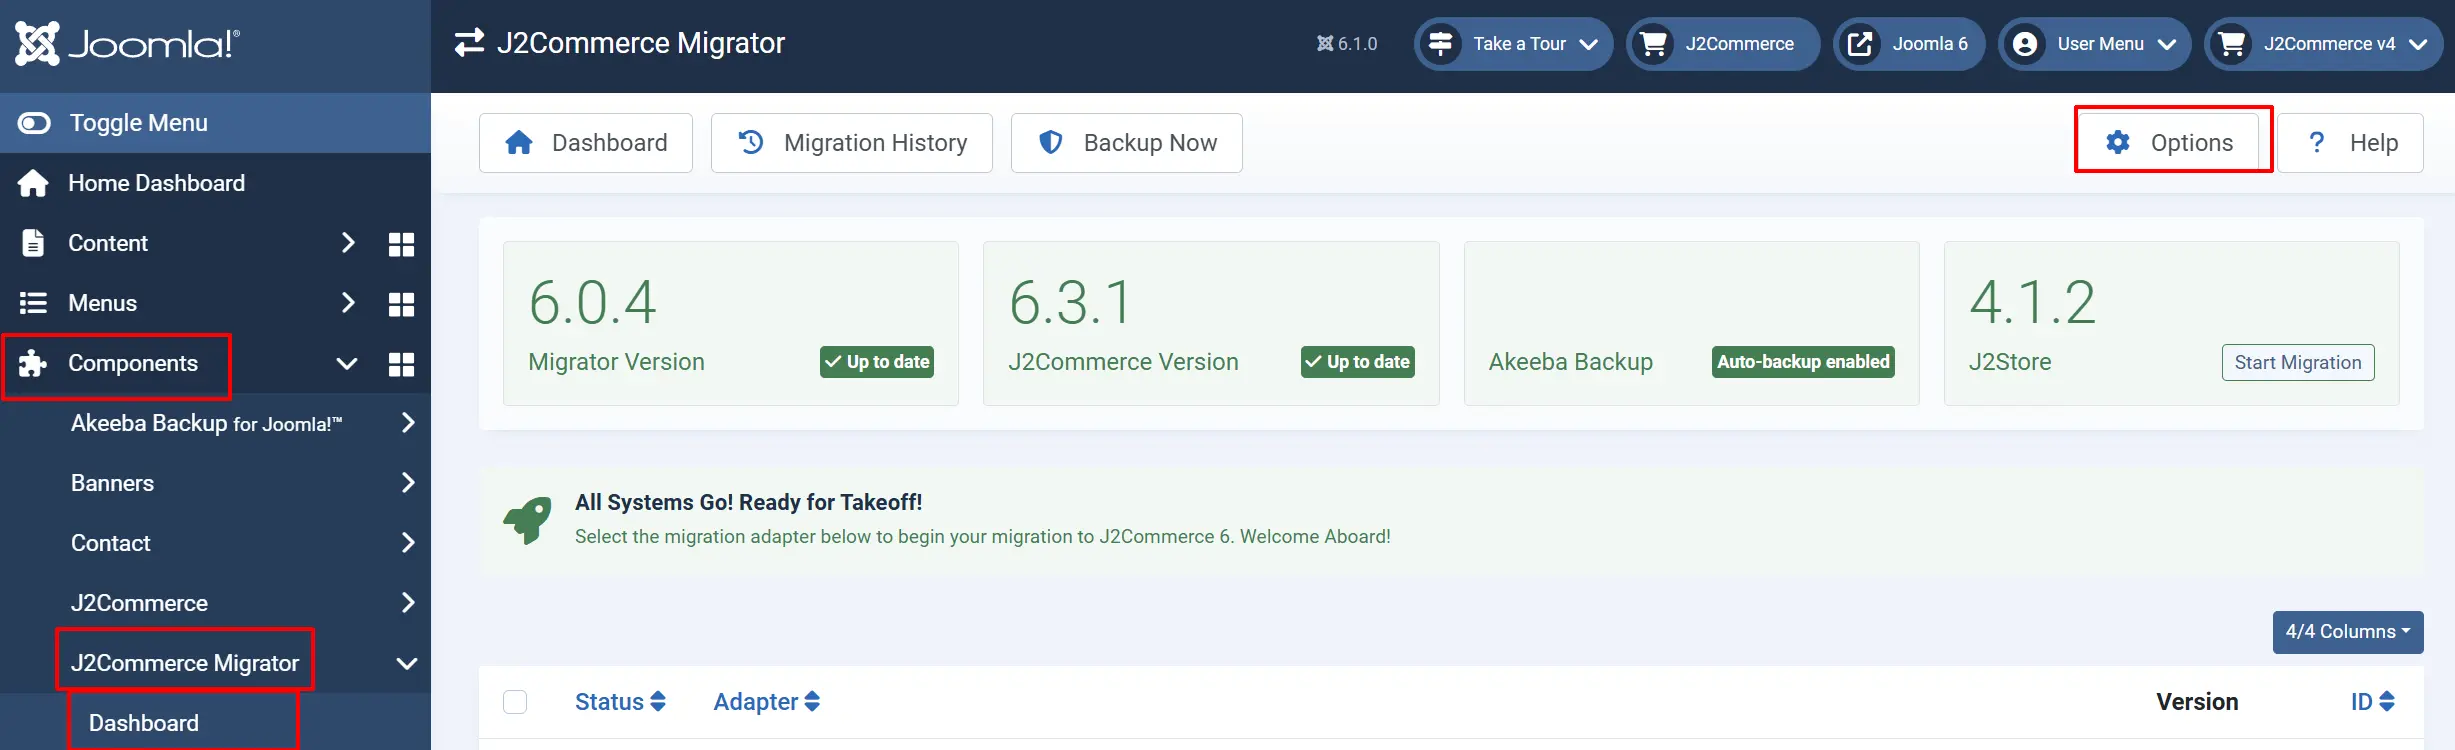Click the signpost icon on Take a Tour
The width and height of the screenshot is (2455, 750).
1441,44
